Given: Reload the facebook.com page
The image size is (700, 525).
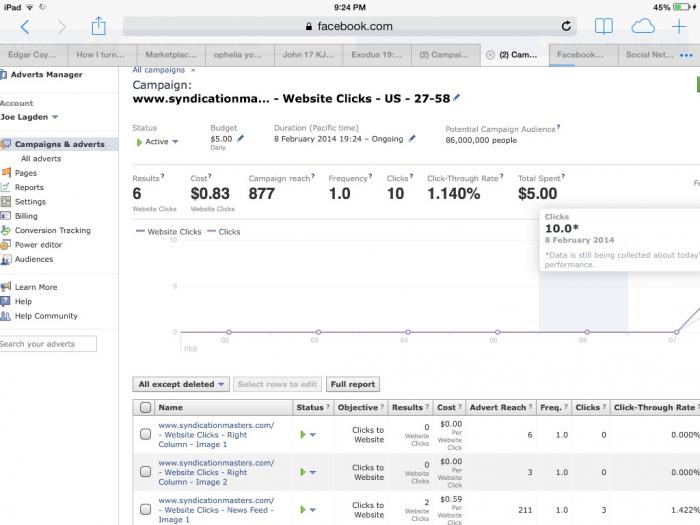Looking at the screenshot, I should pos(566,26).
